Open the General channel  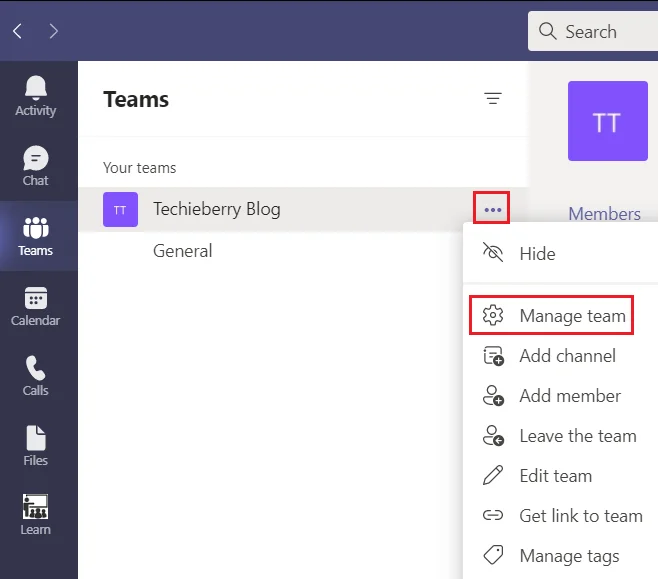[183, 251]
